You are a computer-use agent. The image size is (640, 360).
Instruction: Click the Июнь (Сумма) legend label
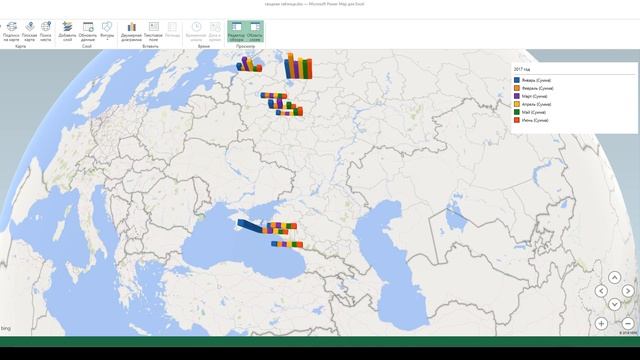pyautogui.click(x=535, y=120)
